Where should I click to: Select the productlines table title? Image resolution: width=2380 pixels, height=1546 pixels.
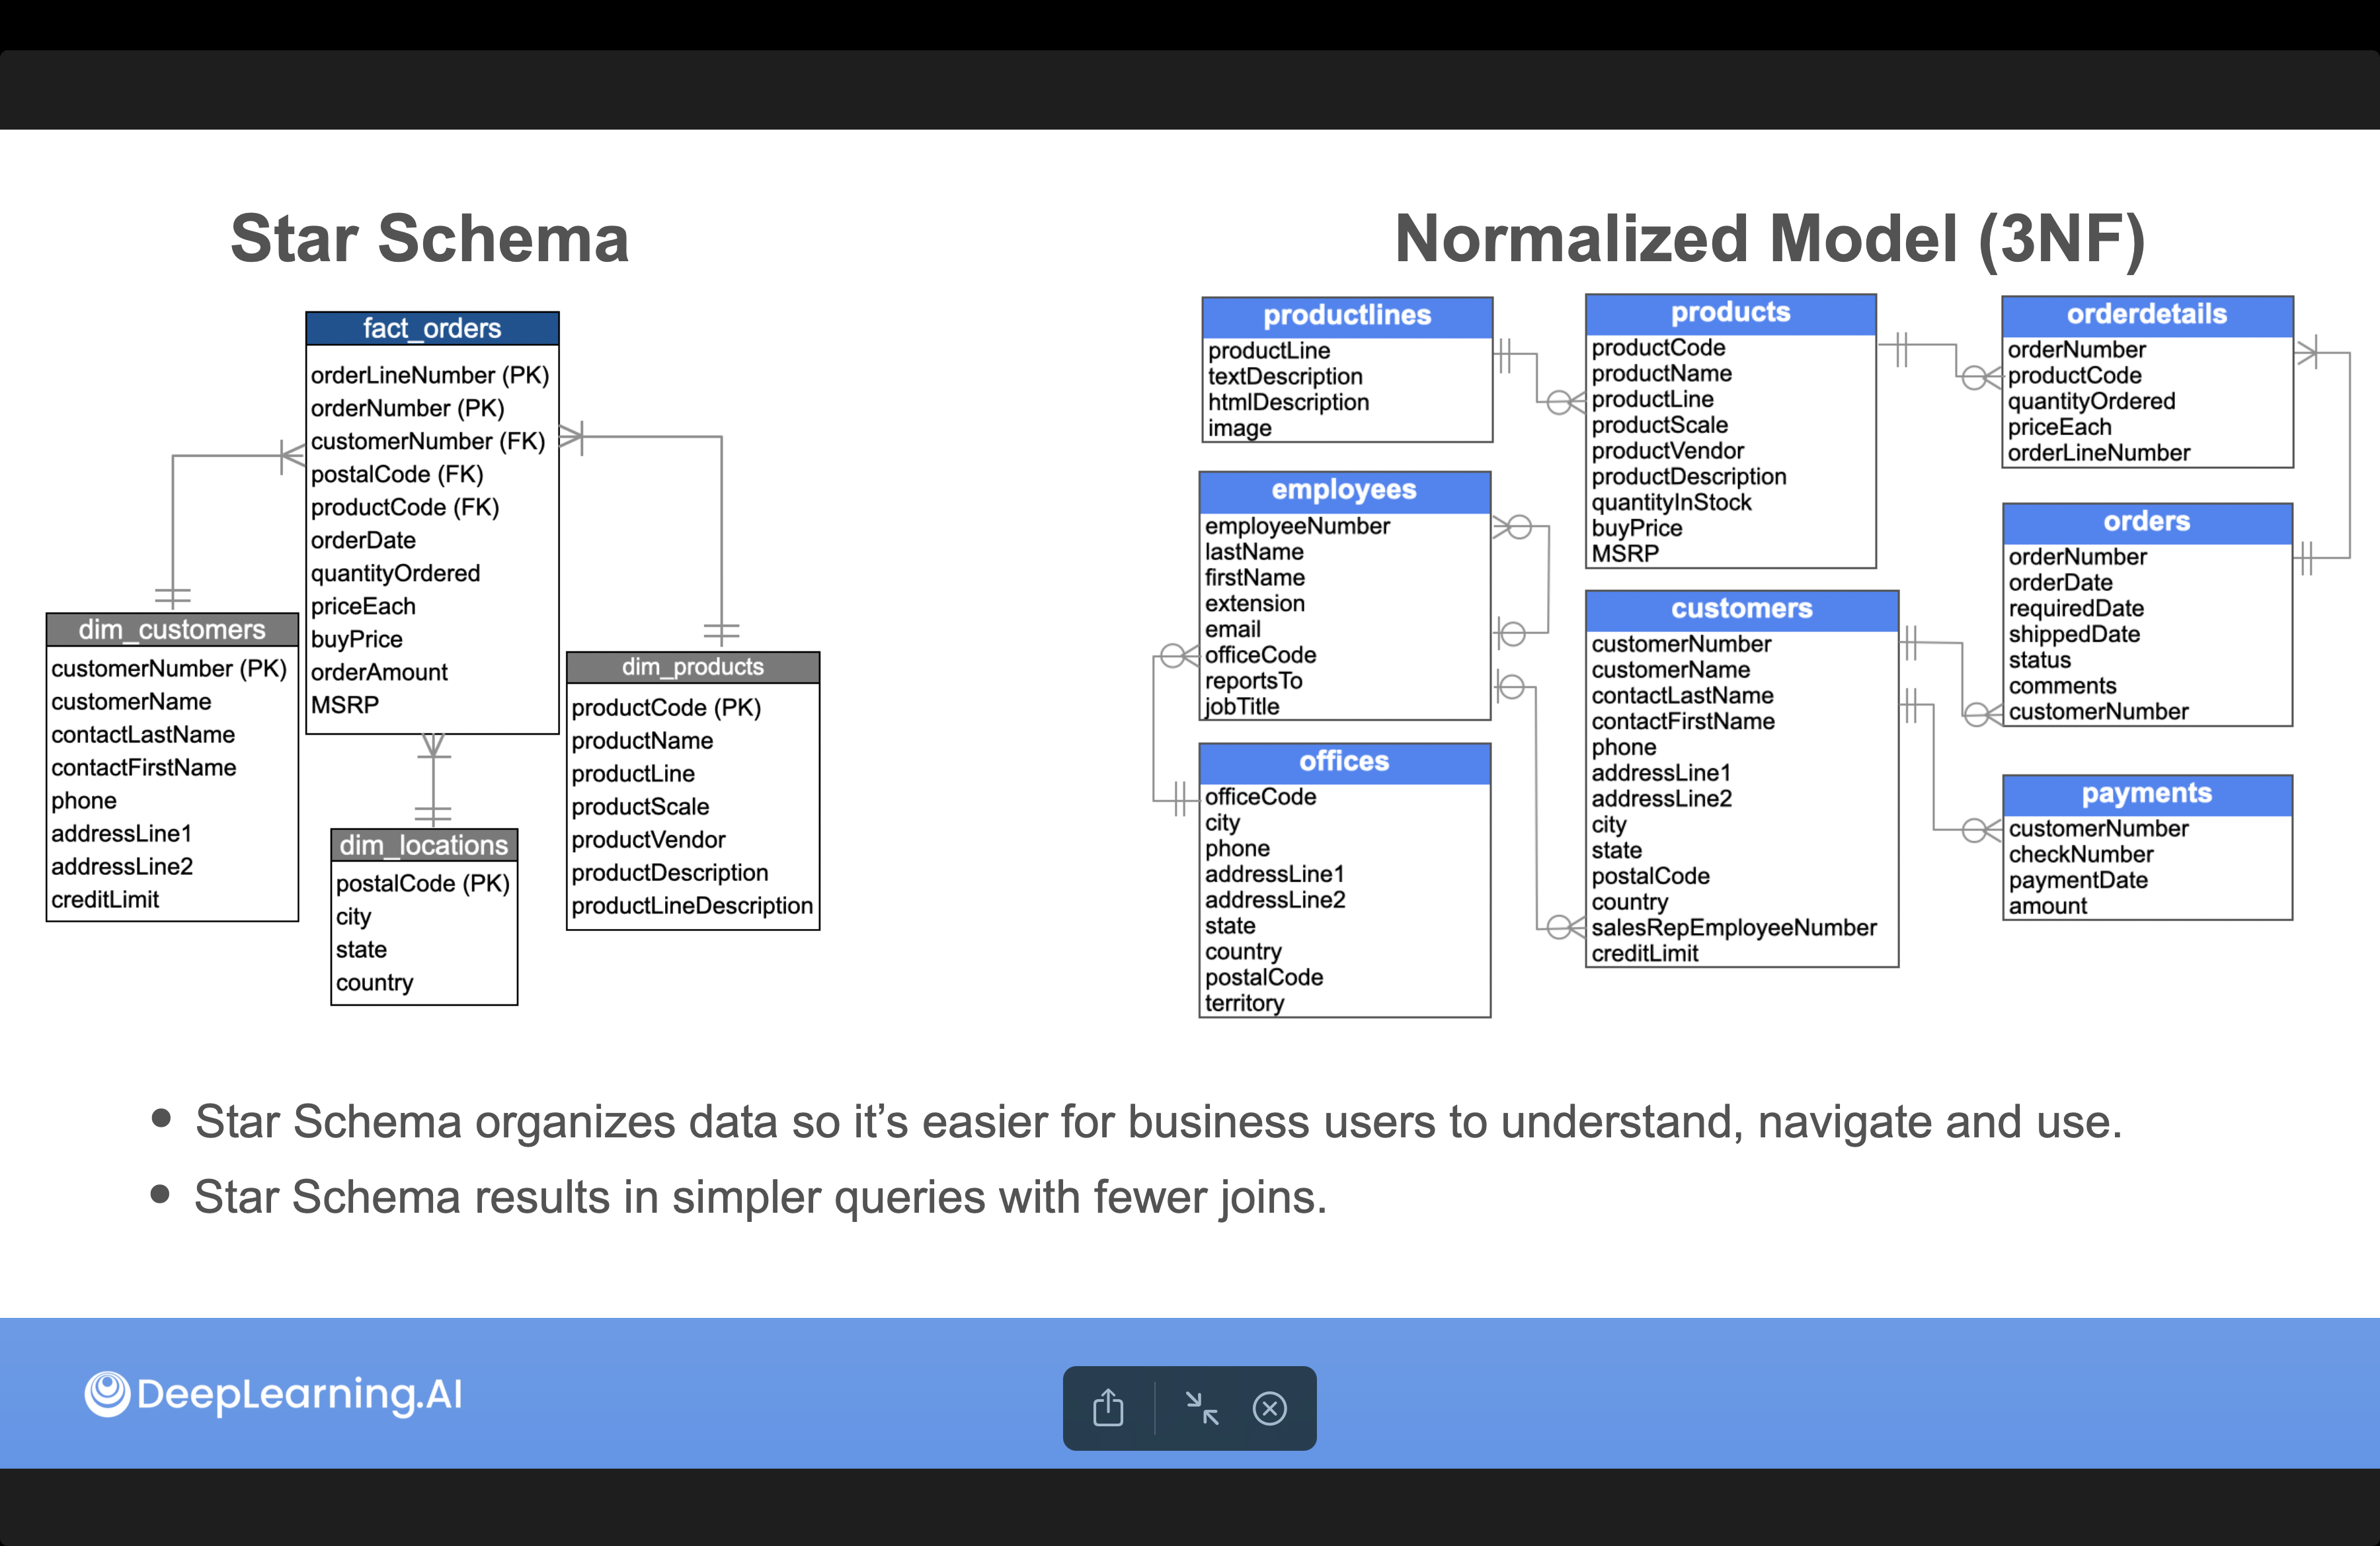click(x=1346, y=315)
